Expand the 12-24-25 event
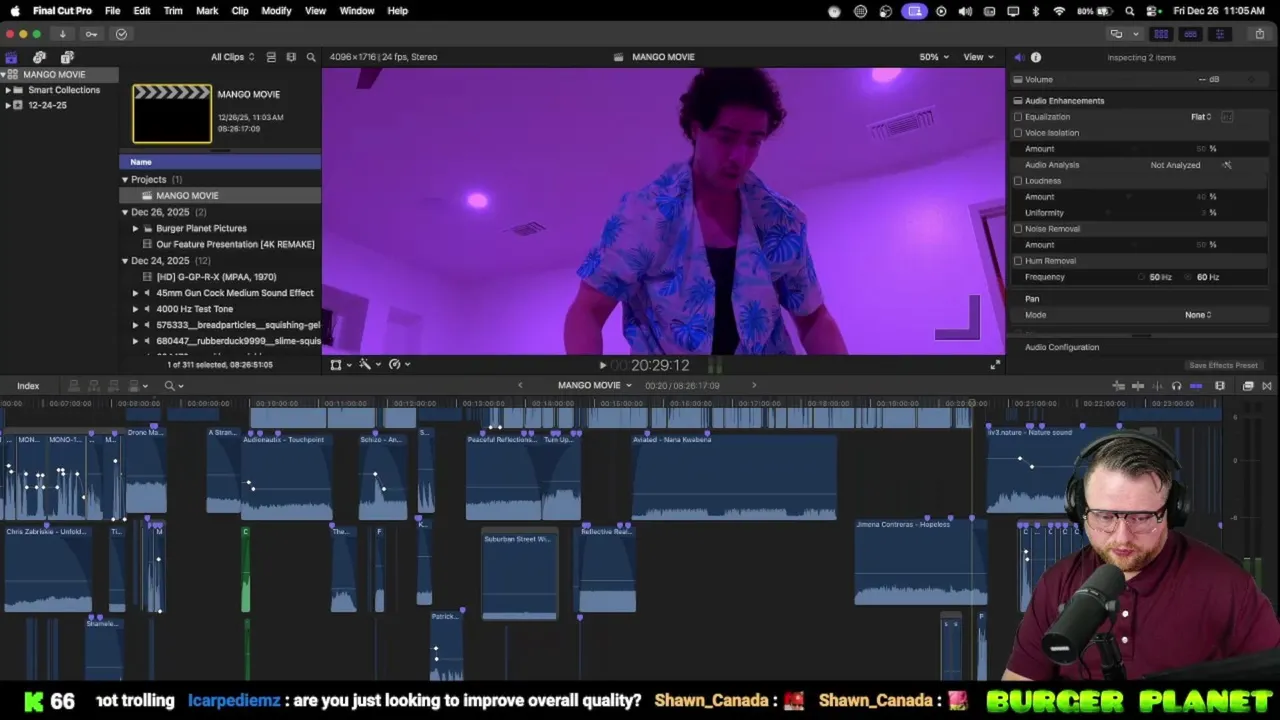This screenshot has width=1280, height=720. pyautogui.click(x=8, y=105)
